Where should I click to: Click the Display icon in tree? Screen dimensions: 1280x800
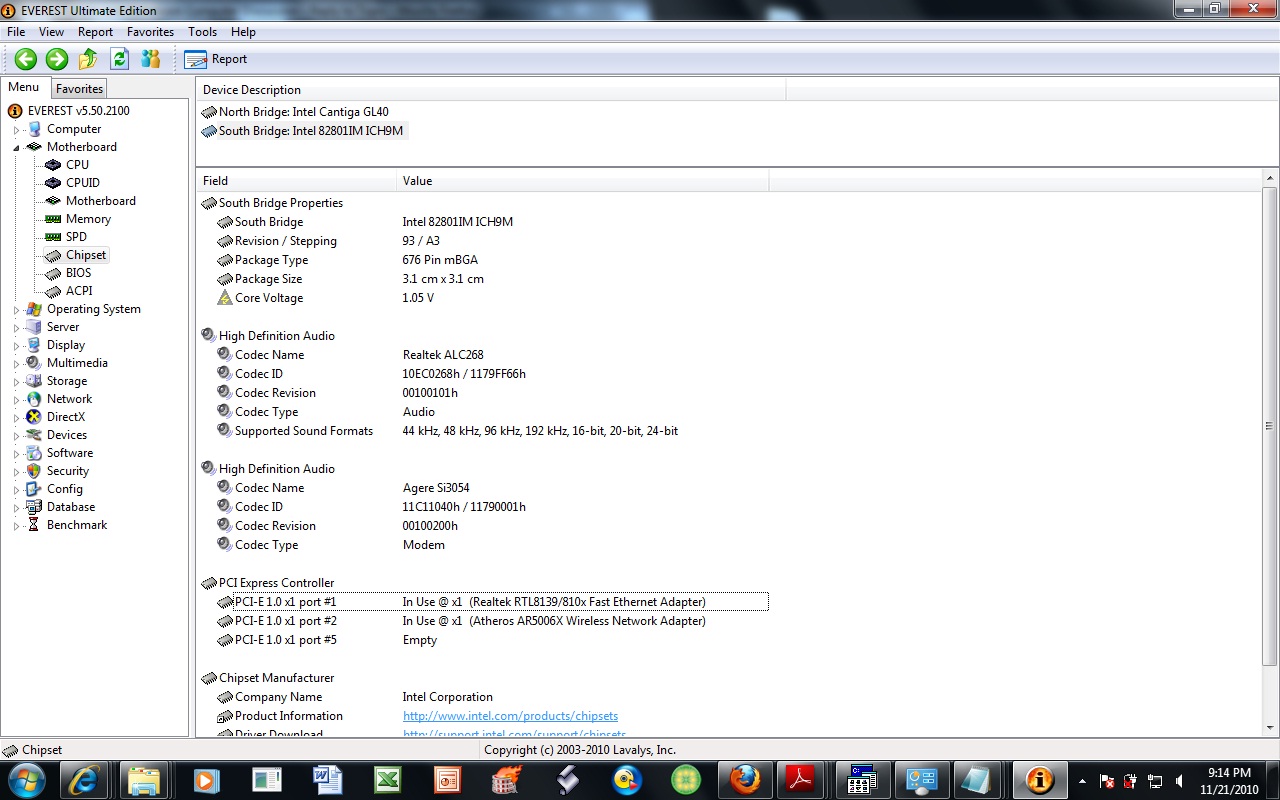pyautogui.click(x=34, y=345)
